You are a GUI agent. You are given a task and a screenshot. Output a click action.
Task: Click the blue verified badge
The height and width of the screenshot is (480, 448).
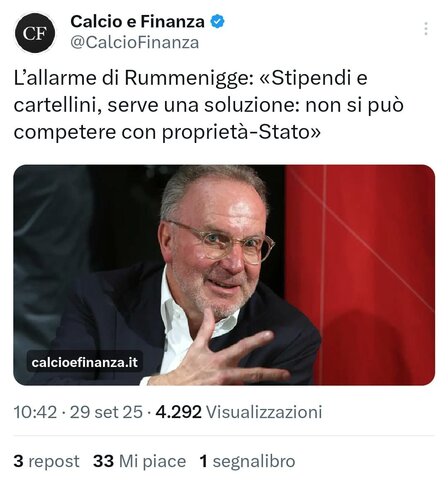coord(217,22)
